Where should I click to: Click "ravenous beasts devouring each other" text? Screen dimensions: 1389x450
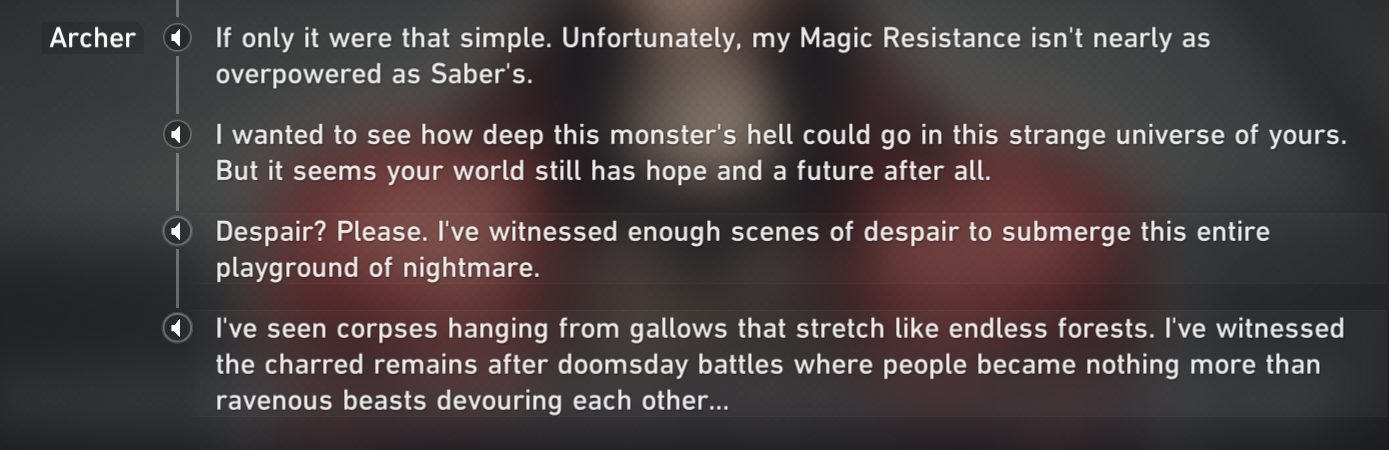pyautogui.click(x=472, y=401)
